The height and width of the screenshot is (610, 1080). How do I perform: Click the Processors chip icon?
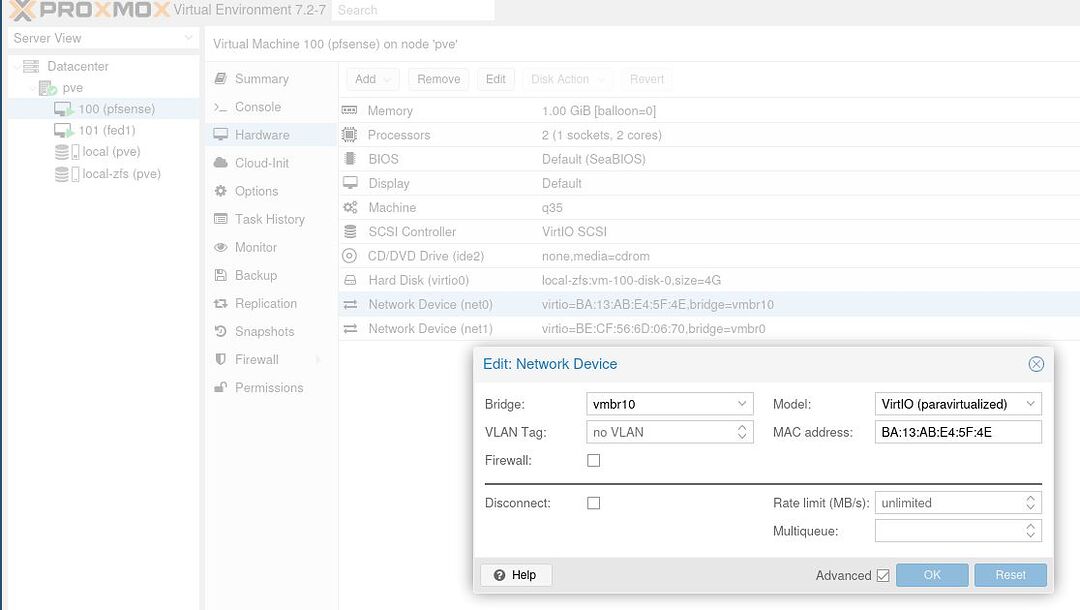click(x=349, y=134)
